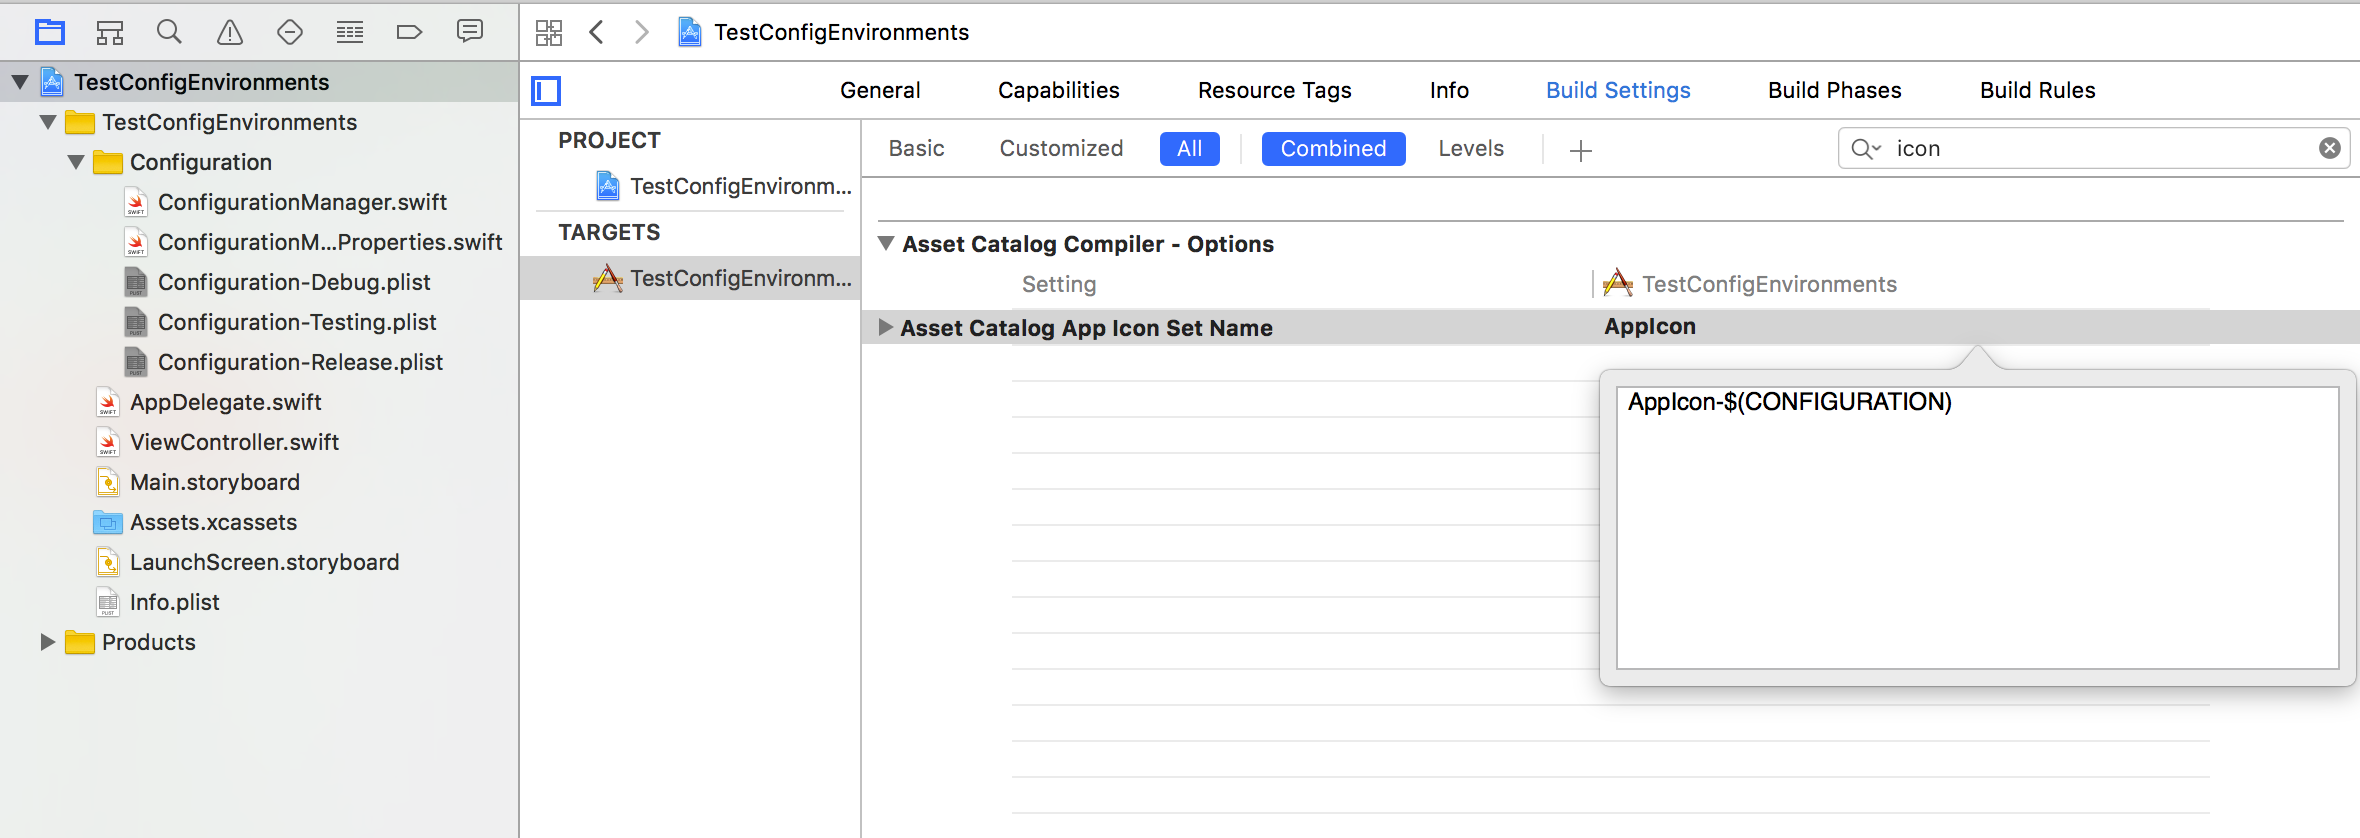The width and height of the screenshot is (2360, 838).
Task: Click the LaunchScreen.storyboard file icon
Action: [108, 562]
